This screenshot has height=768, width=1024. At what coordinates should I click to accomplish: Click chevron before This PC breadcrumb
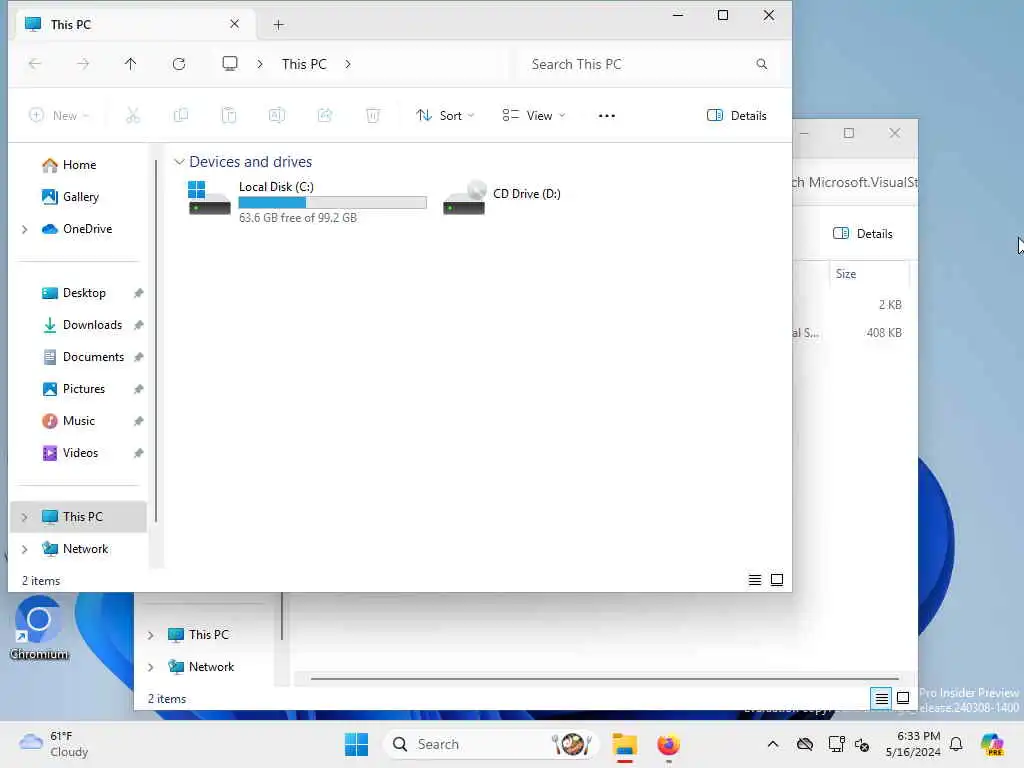[x=260, y=64]
